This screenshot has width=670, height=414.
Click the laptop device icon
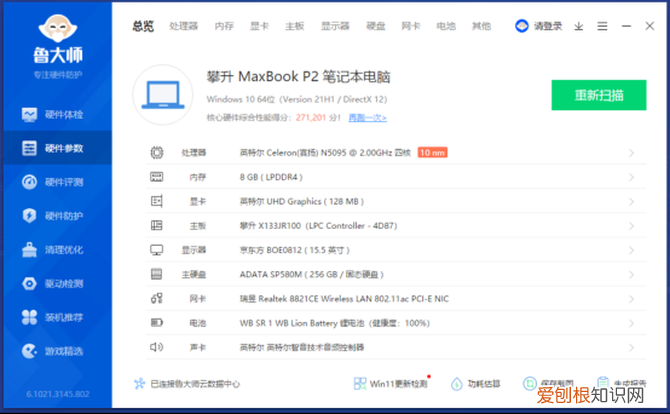click(163, 95)
